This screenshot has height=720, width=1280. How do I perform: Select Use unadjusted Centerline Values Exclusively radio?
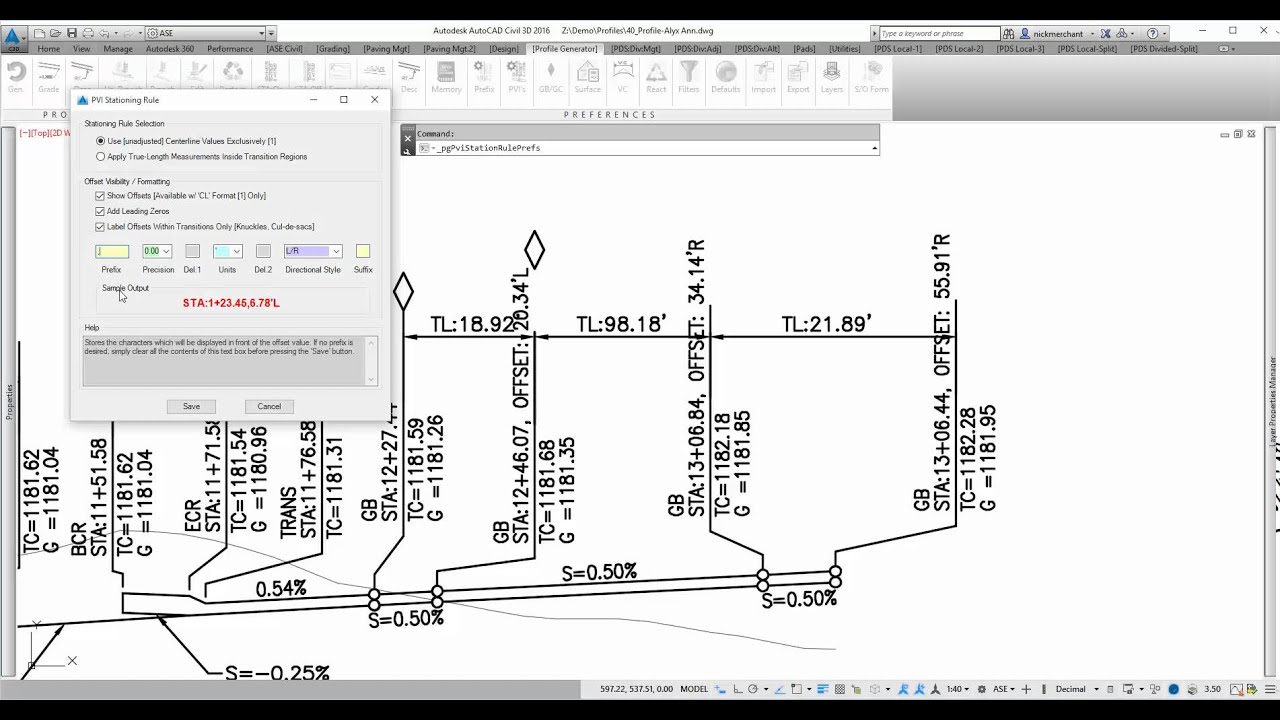[x=100, y=141]
